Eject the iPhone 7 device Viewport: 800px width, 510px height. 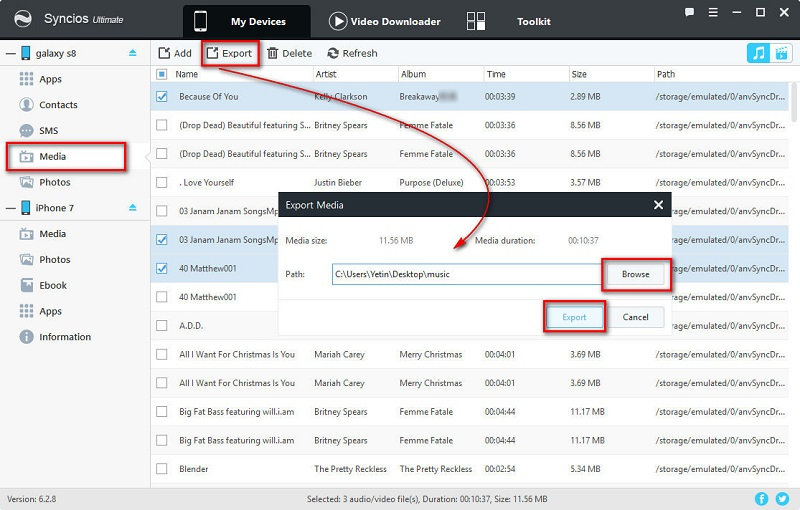tap(133, 207)
